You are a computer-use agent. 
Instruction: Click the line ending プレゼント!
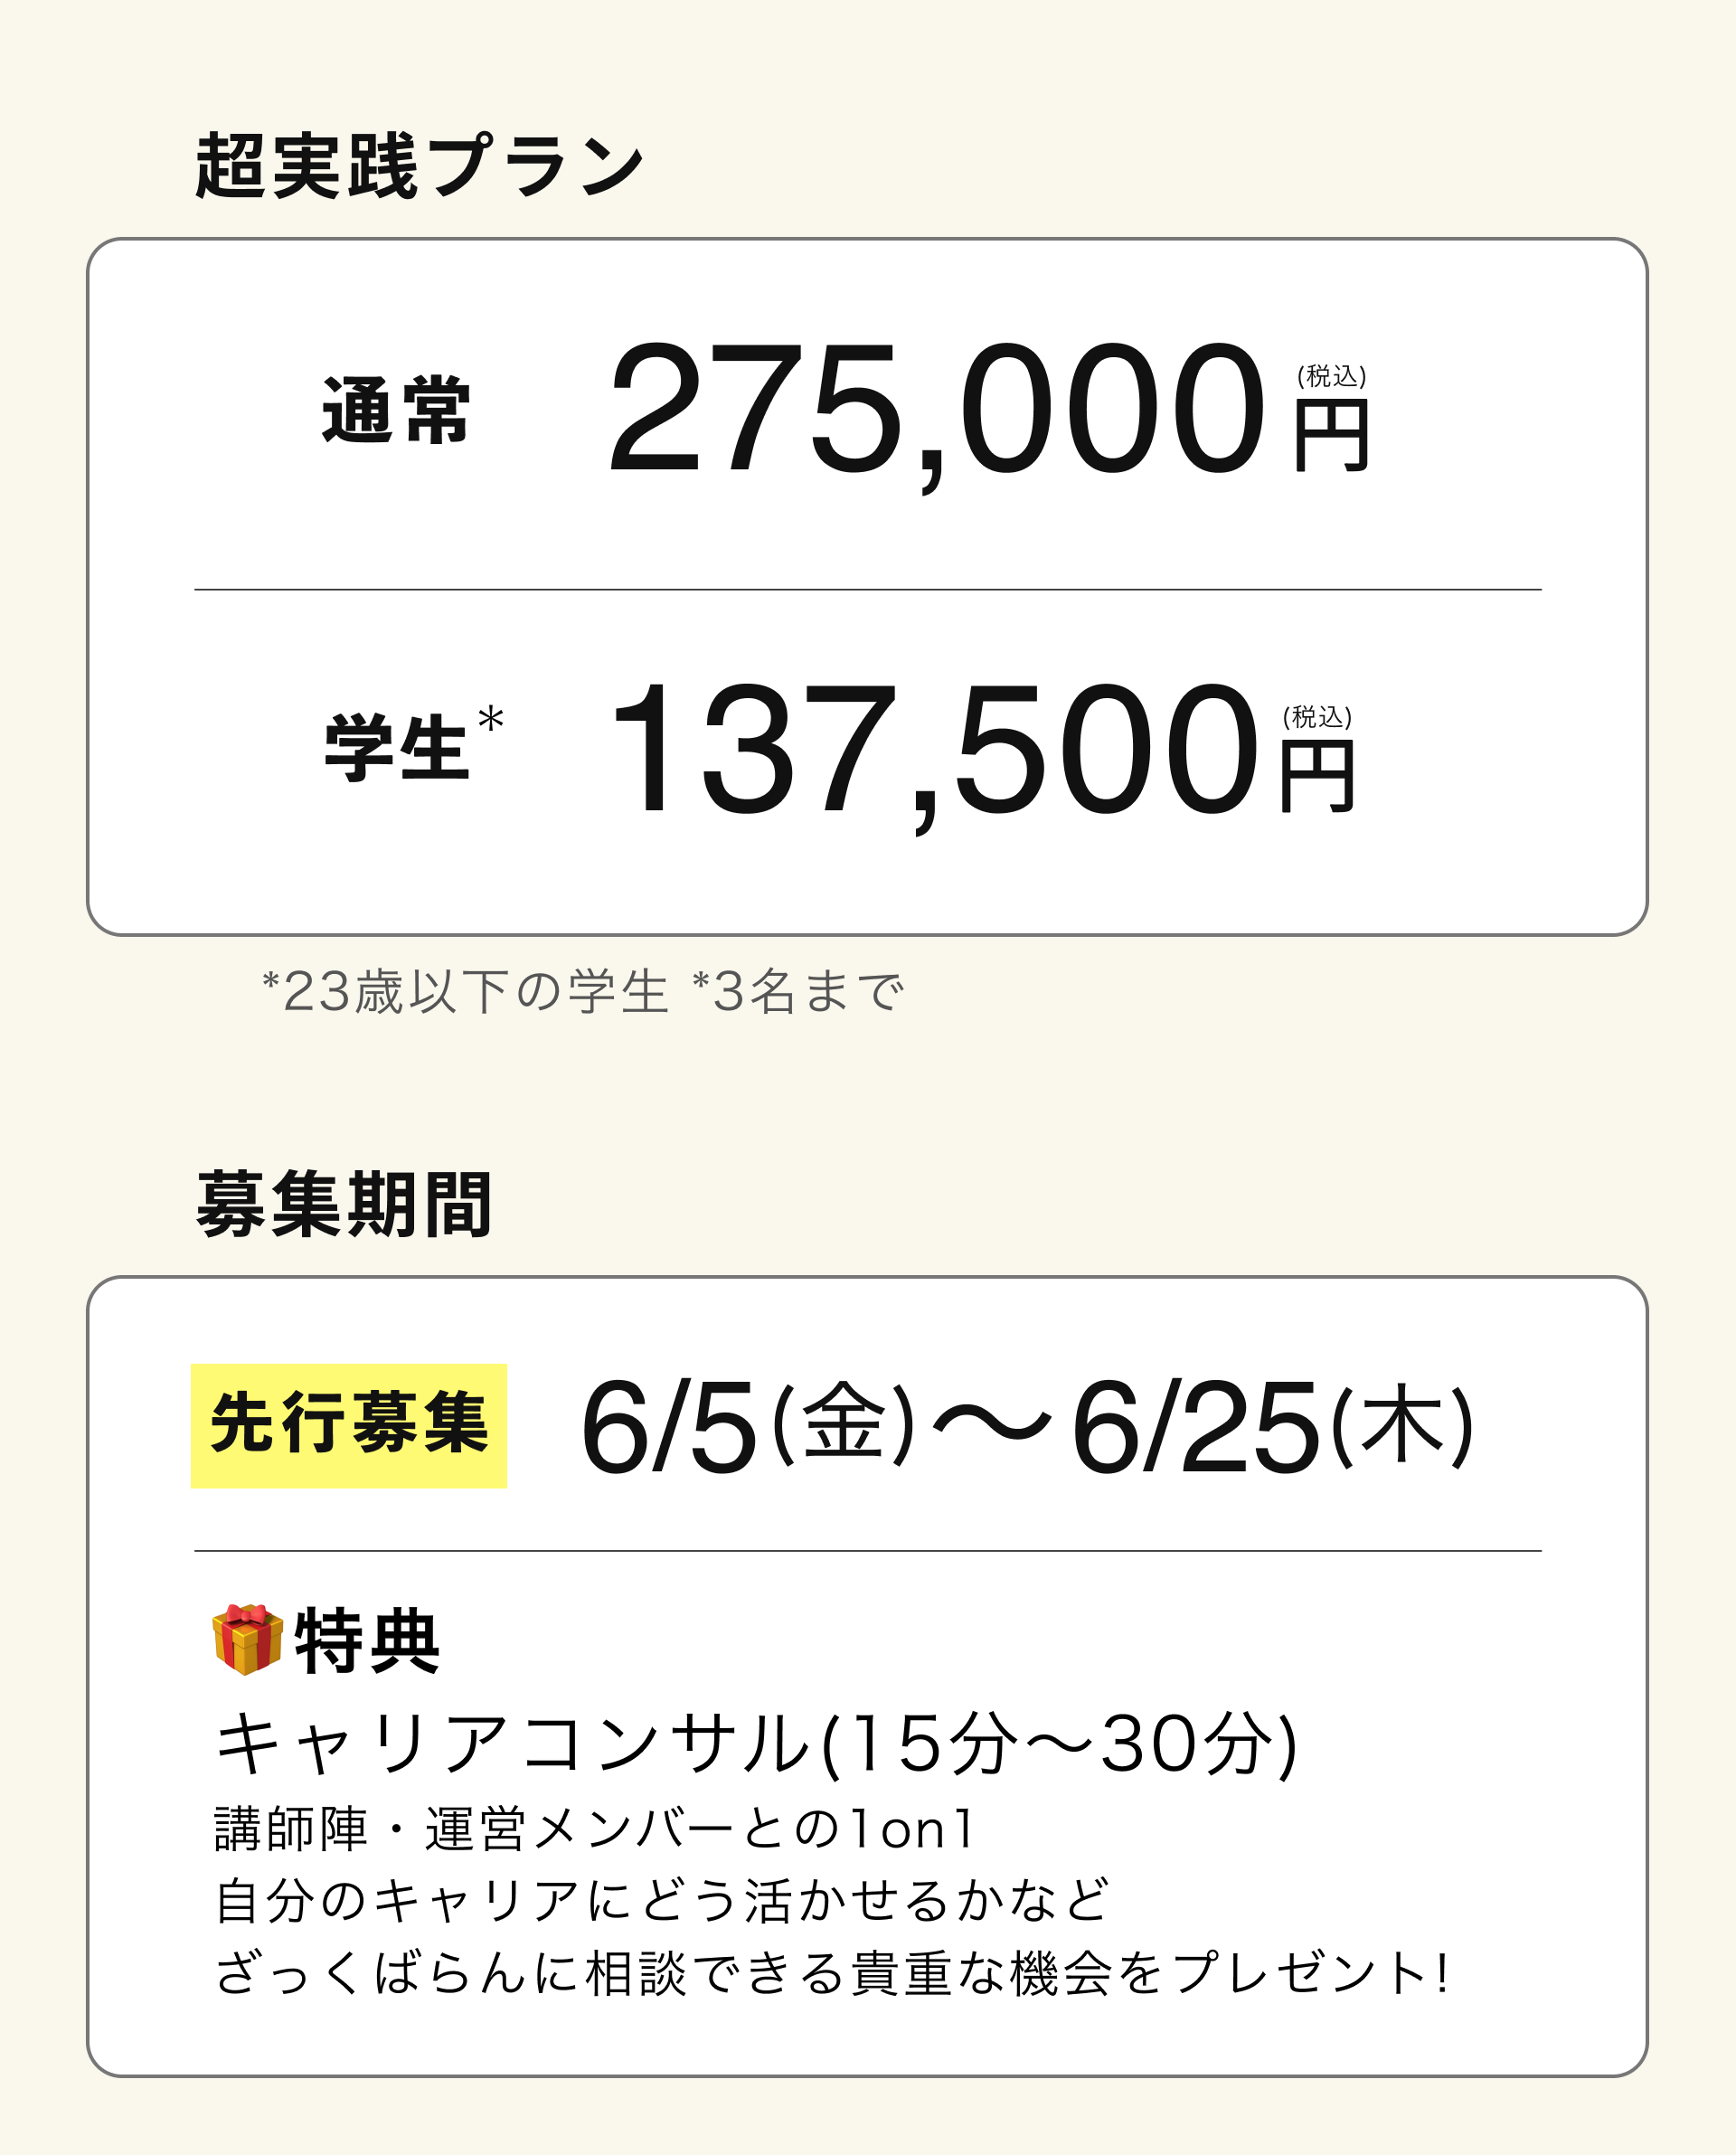[832, 1973]
